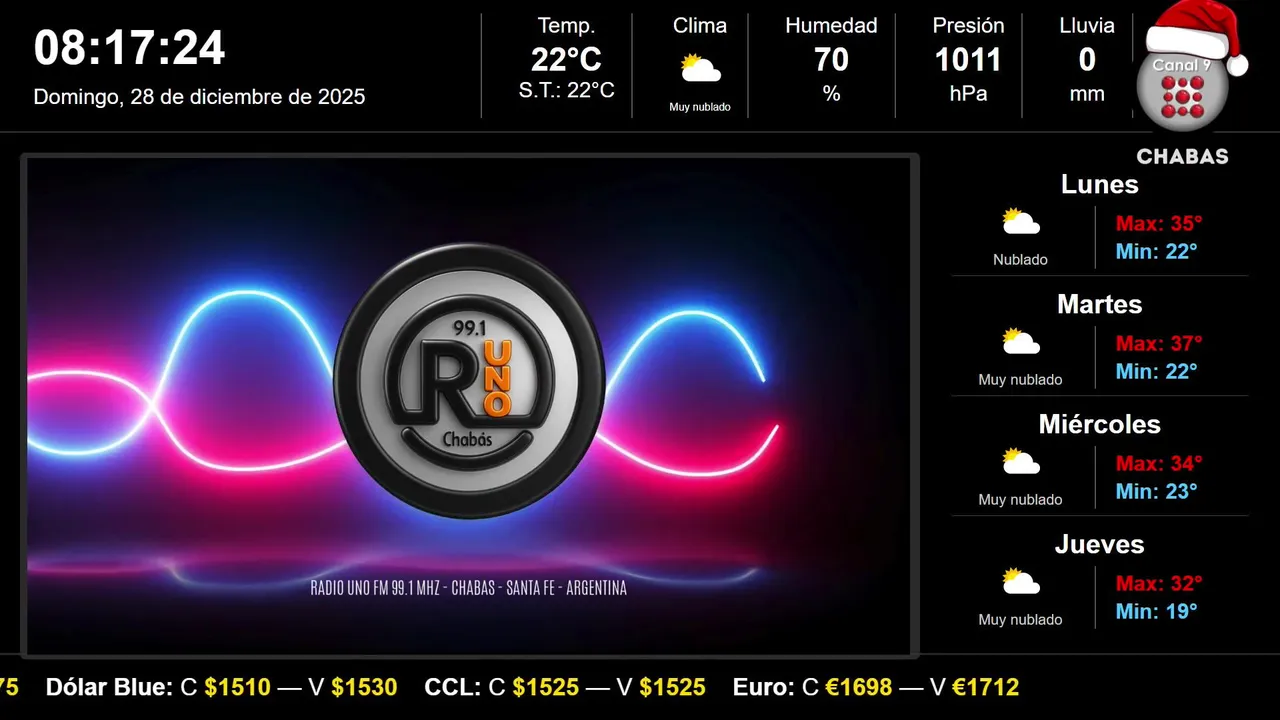Click the Humedad 70 value
Screen dimensions: 1280x720
(831, 60)
